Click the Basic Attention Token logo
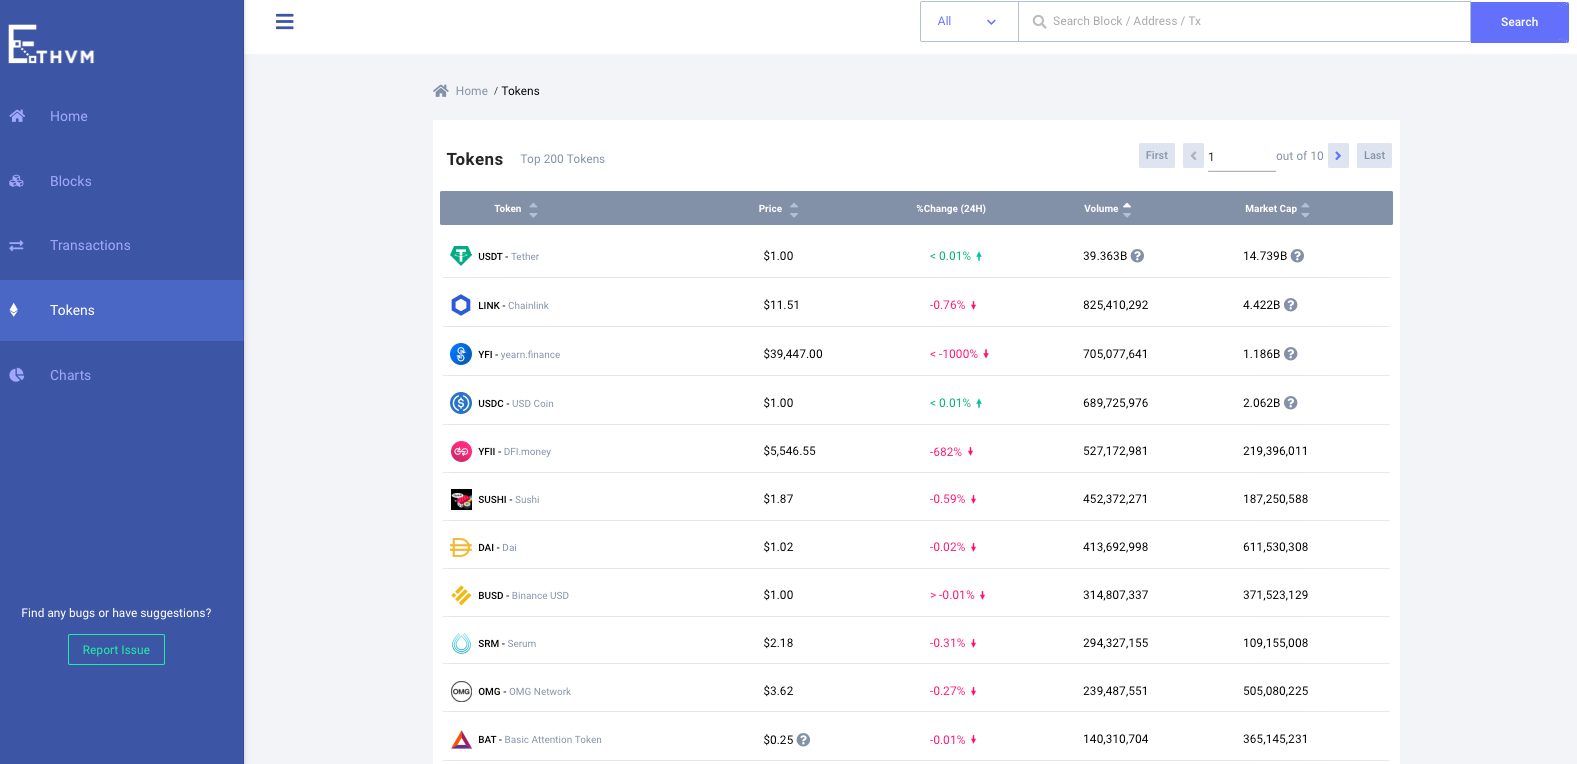This screenshot has width=1577, height=764. (461, 740)
